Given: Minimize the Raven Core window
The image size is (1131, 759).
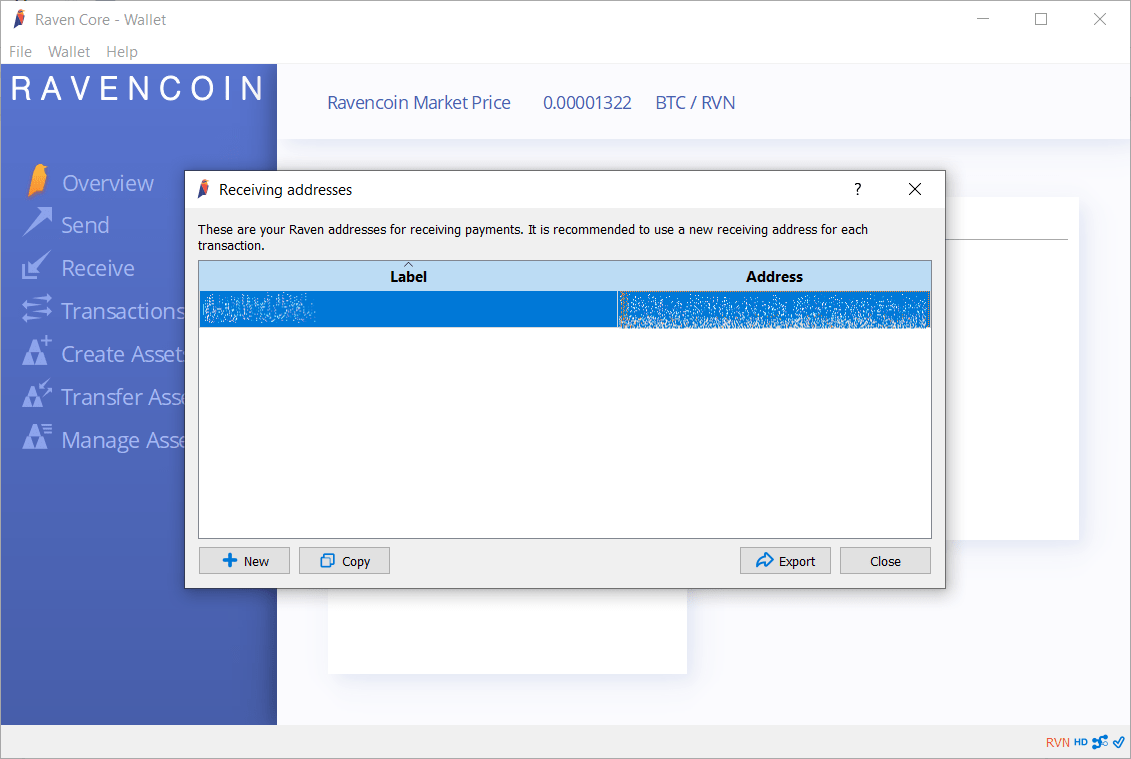Looking at the screenshot, I should pos(982,19).
